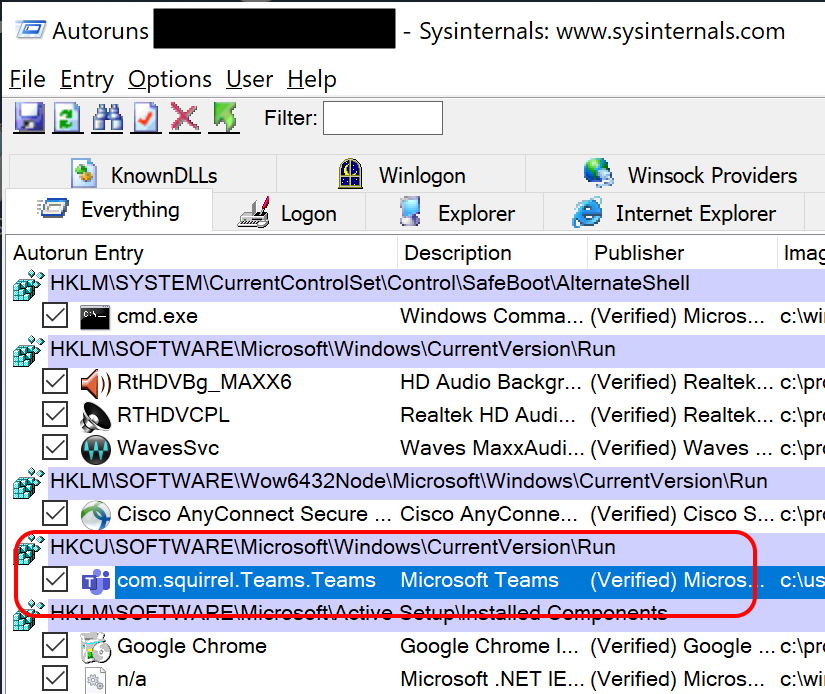Click the RtHDVBg_MAXX6 speaker icon
825x694 pixels.
click(95, 383)
